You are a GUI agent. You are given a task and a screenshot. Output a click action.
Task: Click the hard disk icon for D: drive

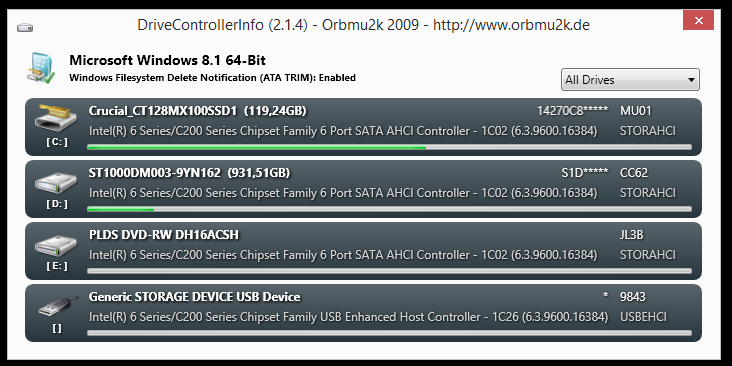56,183
